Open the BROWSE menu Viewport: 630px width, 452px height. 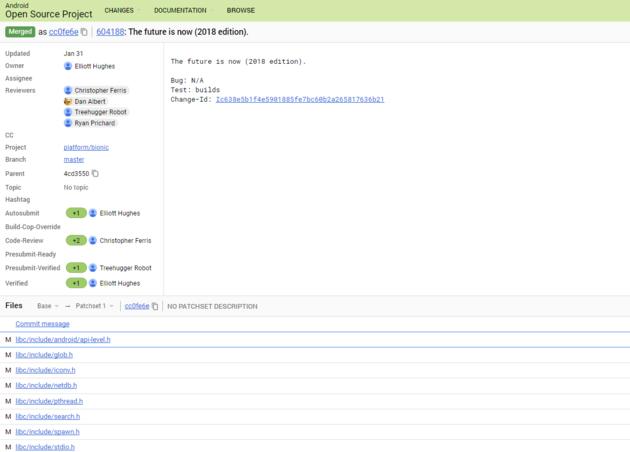click(x=240, y=11)
